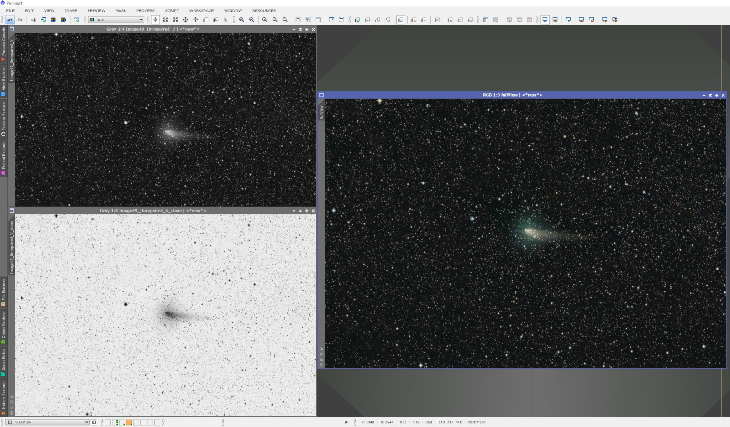Toggle the highlighted first button in the toolbar
The height and width of the screenshot is (427, 730).
point(9,20)
